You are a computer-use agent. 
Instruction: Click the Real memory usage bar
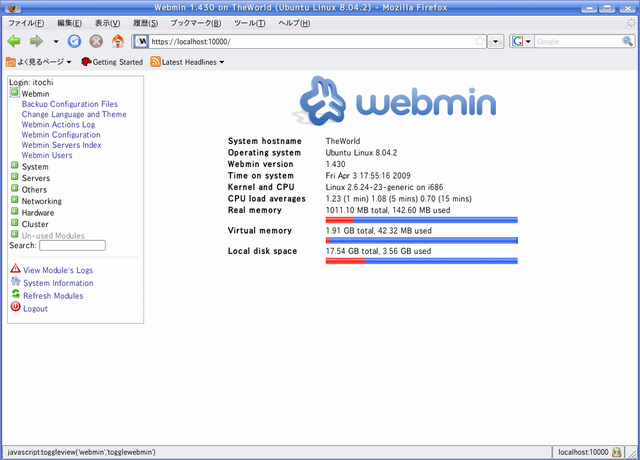pyautogui.click(x=422, y=220)
